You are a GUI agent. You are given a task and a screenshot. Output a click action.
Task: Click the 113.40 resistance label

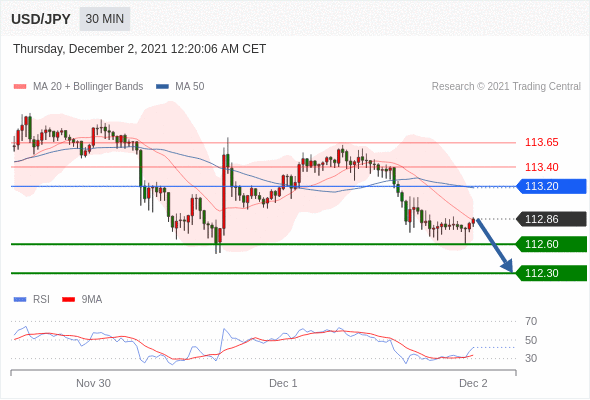pyautogui.click(x=541, y=167)
